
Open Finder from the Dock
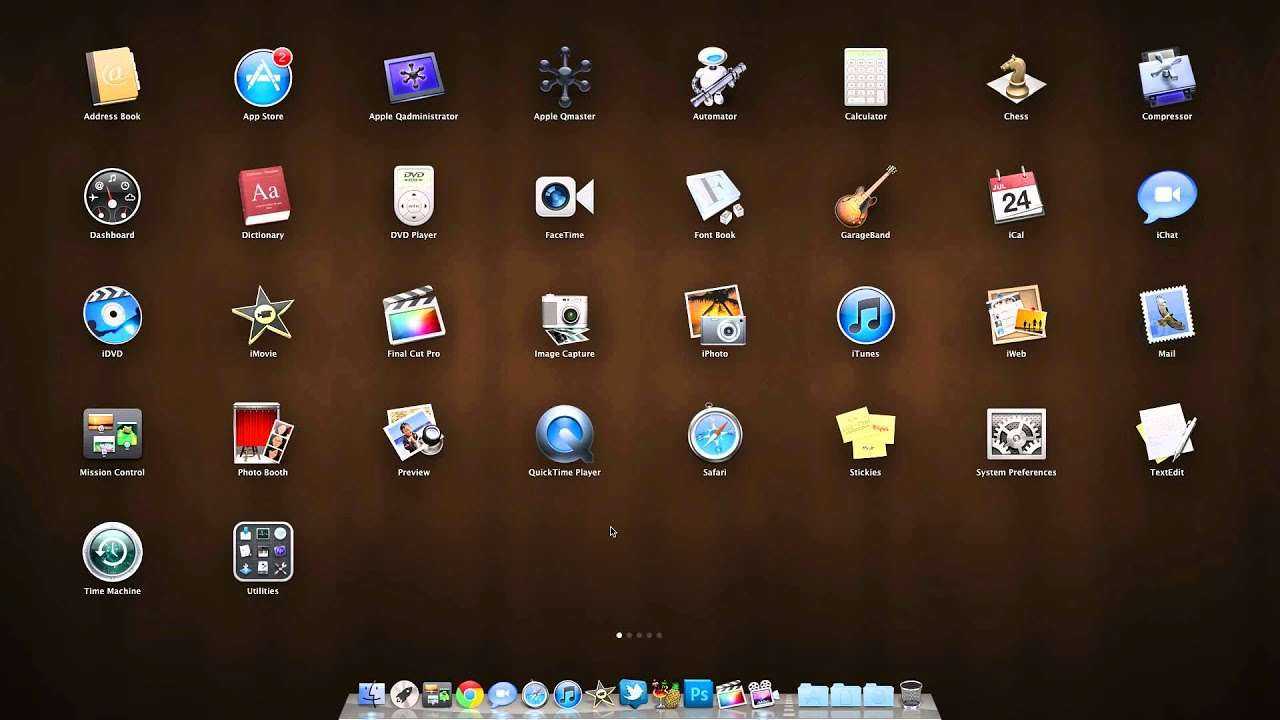click(x=371, y=694)
